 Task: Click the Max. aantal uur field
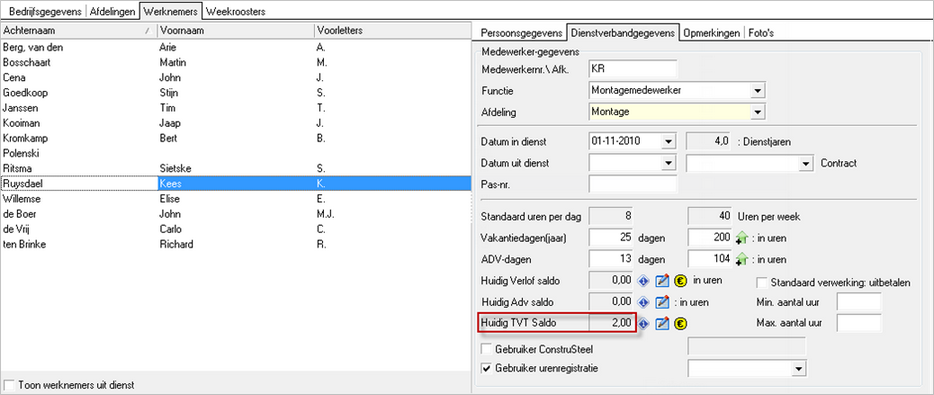(858, 323)
